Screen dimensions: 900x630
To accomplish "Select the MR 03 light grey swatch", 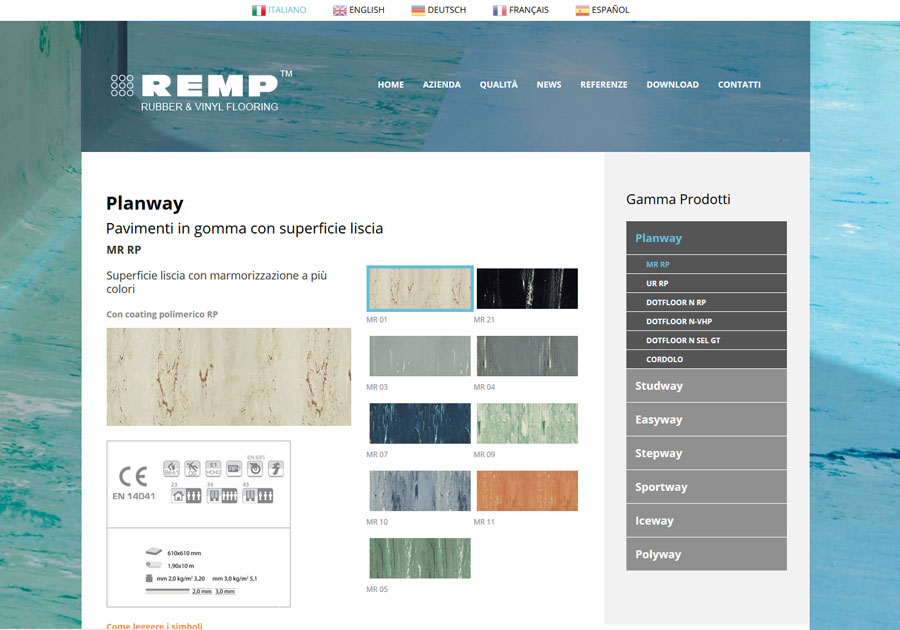I will tap(420, 356).
